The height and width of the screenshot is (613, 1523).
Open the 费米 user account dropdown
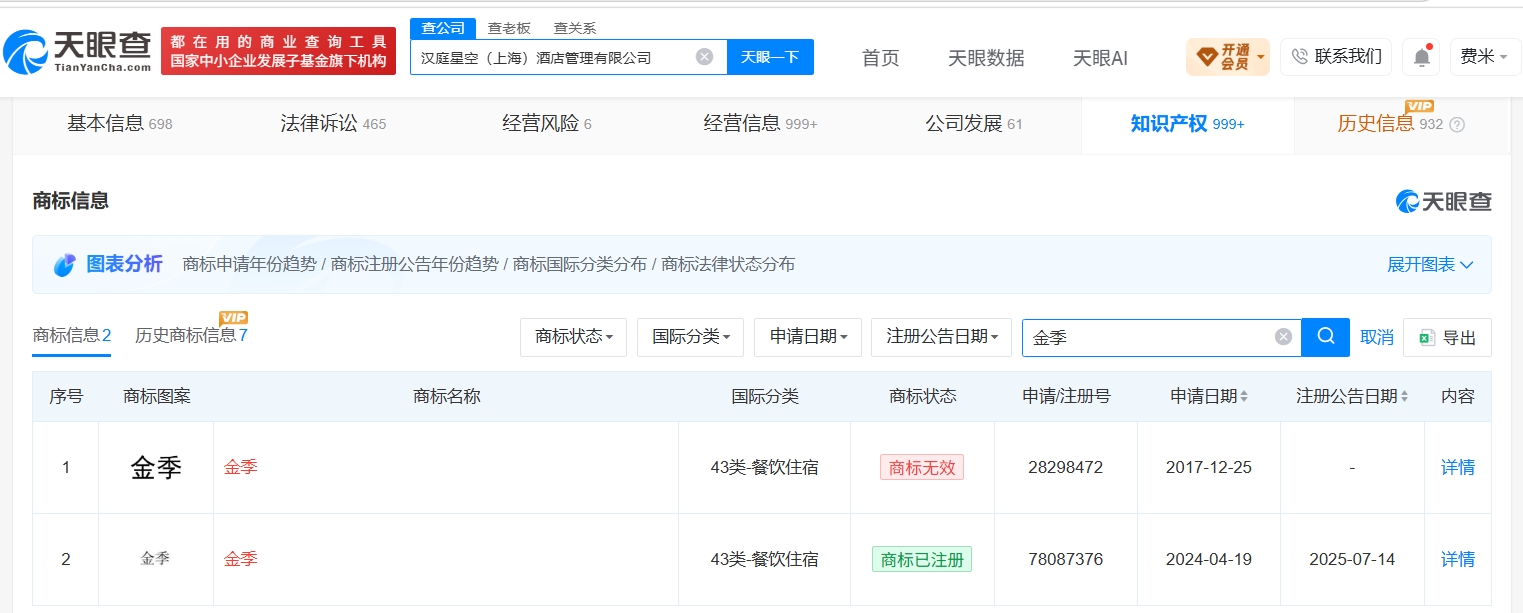click(1485, 57)
